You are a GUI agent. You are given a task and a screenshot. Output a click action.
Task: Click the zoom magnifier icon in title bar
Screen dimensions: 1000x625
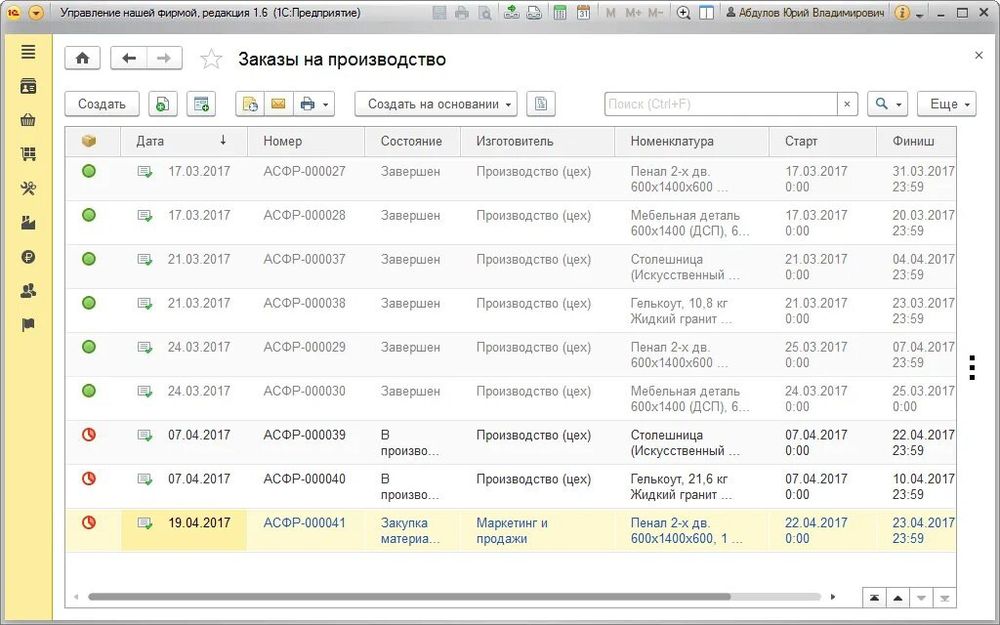click(683, 13)
